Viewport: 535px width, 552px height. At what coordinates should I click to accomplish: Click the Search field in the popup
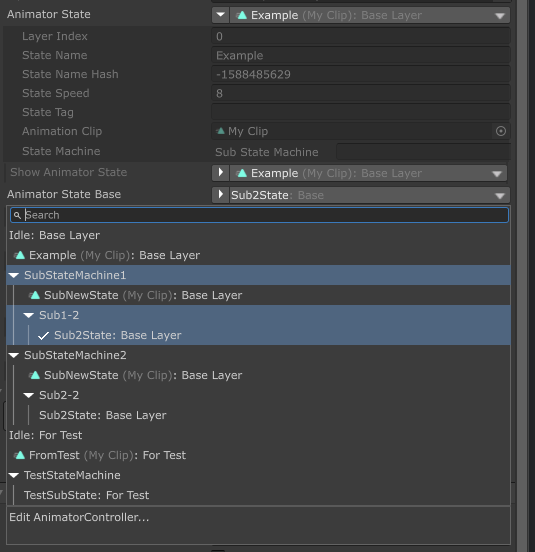click(259, 215)
